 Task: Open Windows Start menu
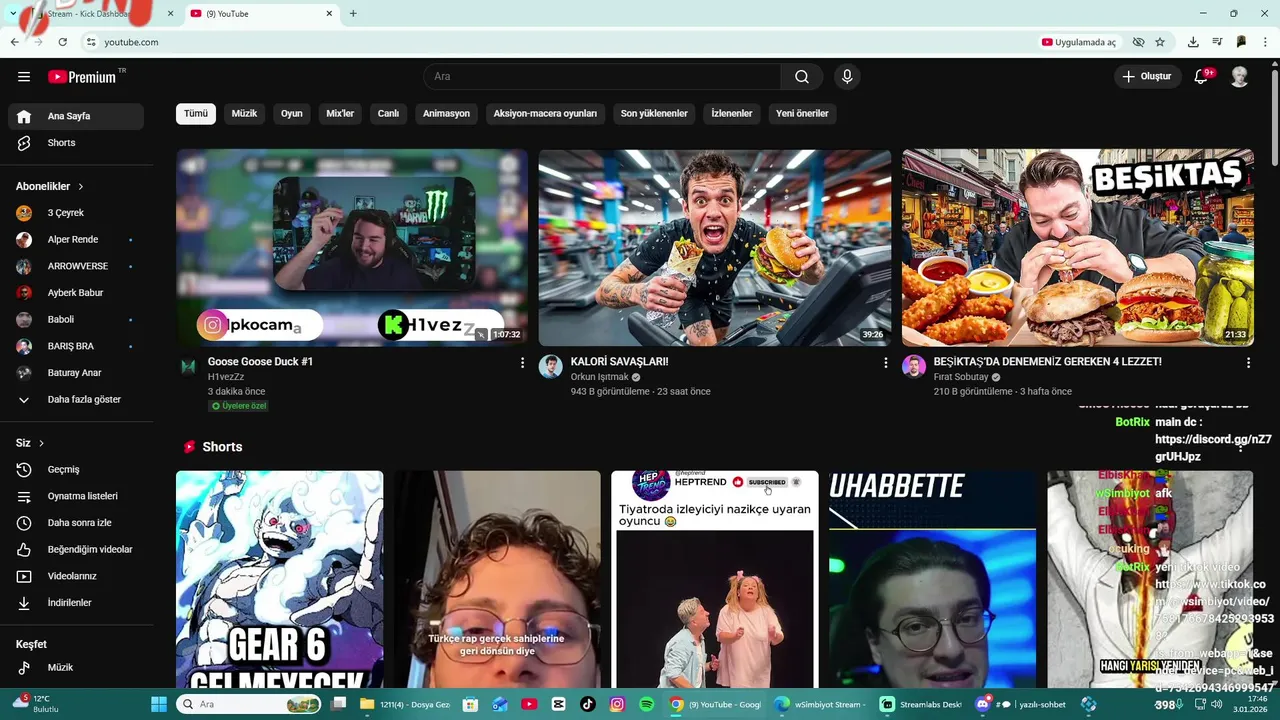pyautogui.click(x=159, y=704)
